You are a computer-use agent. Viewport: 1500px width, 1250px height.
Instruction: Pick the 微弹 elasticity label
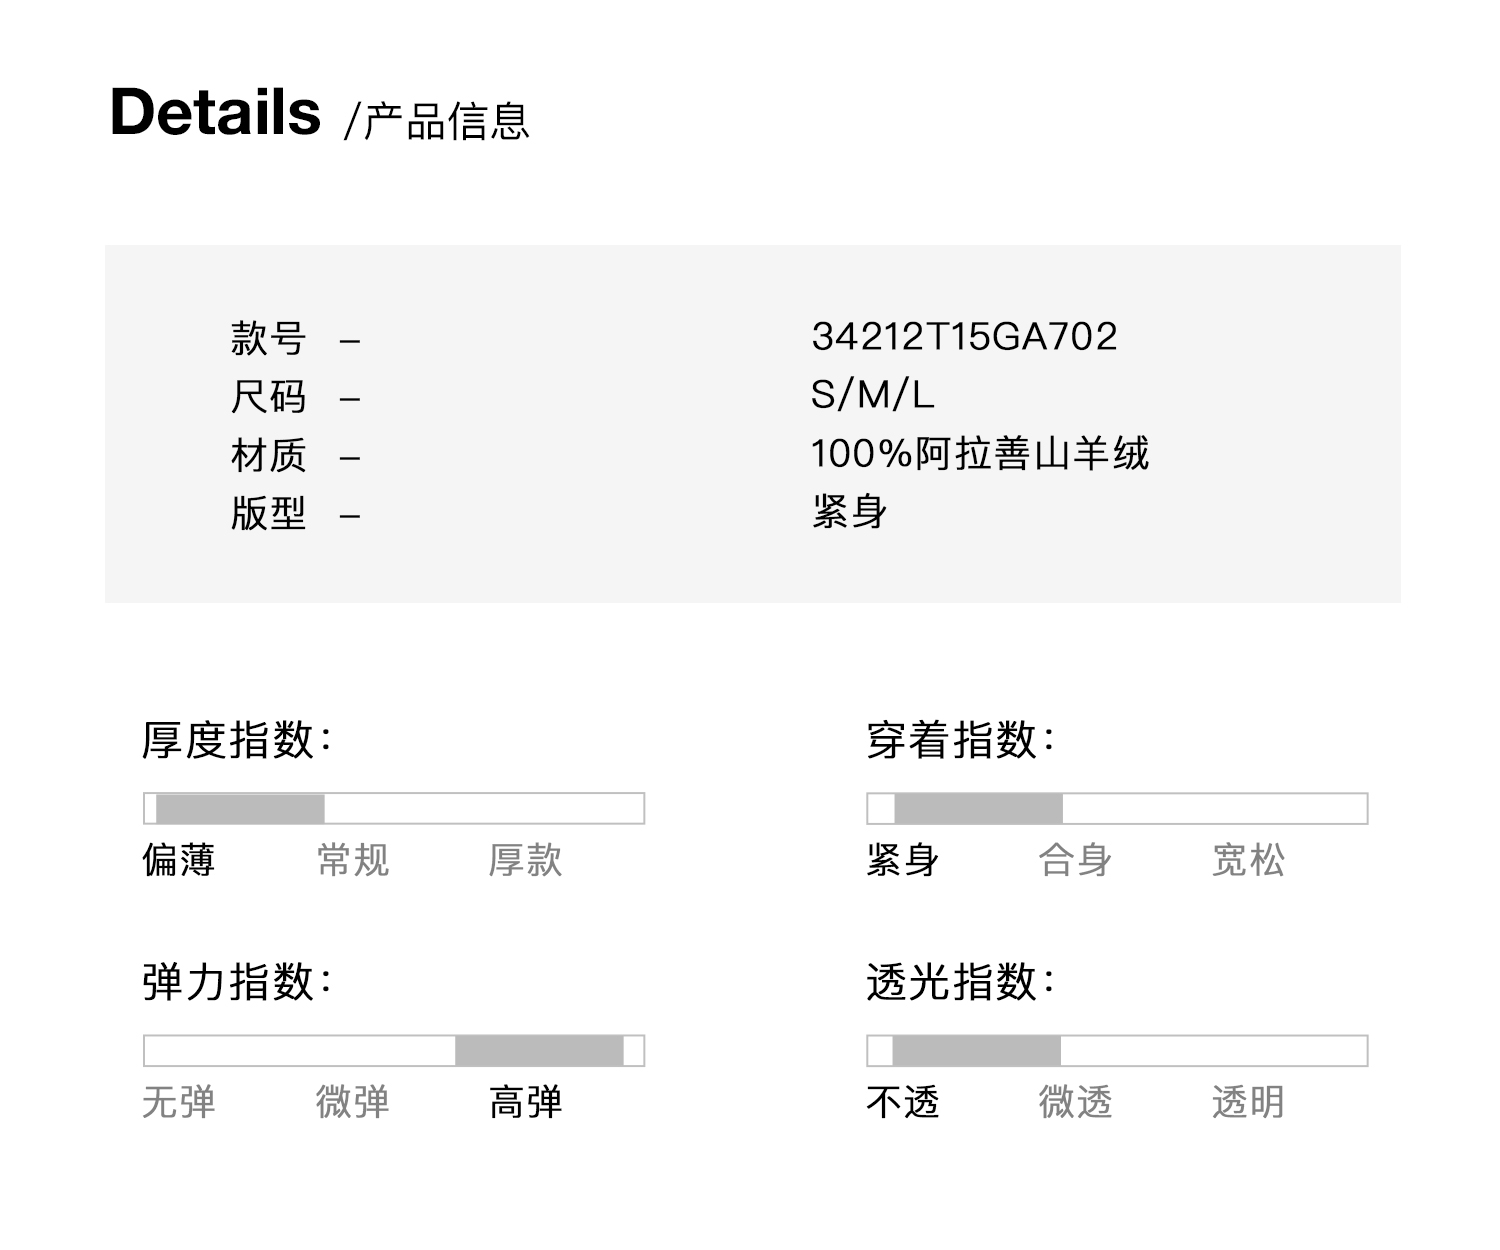click(x=352, y=1103)
